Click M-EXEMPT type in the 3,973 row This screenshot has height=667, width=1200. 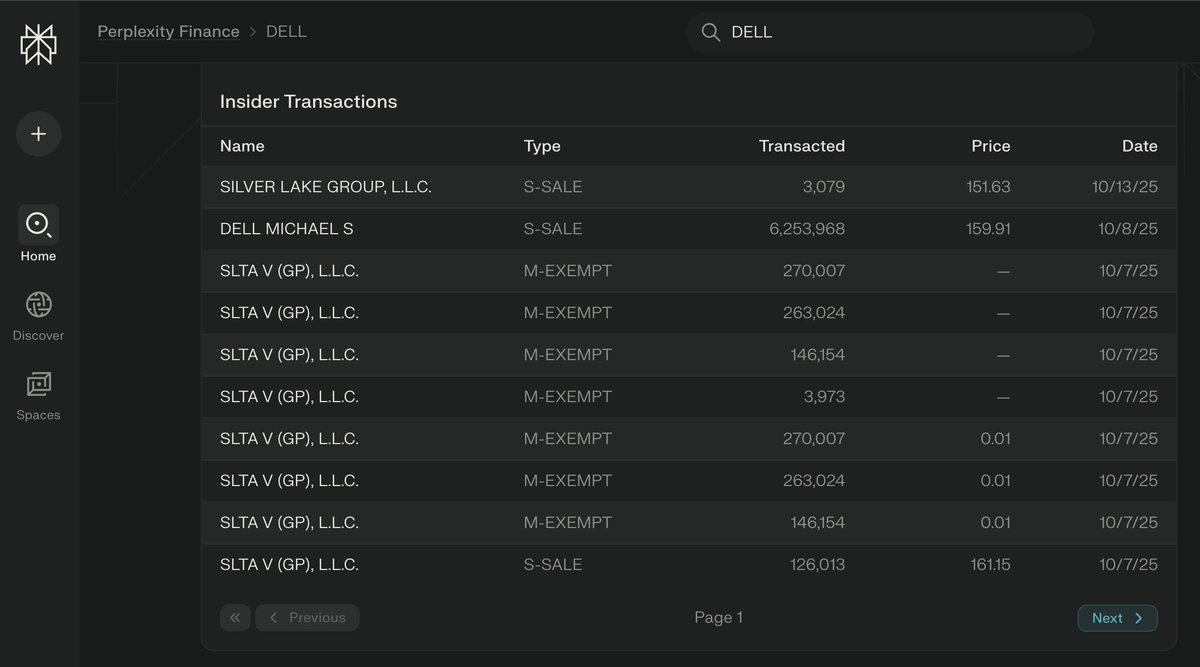click(568, 397)
